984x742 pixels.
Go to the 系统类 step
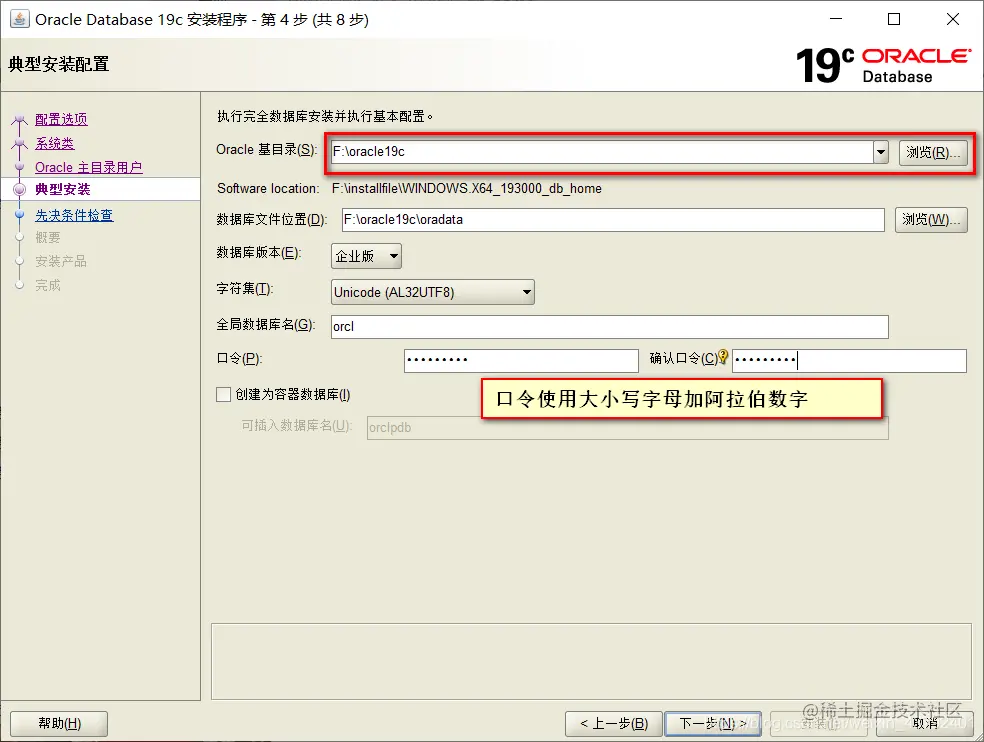click(x=55, y=143)
